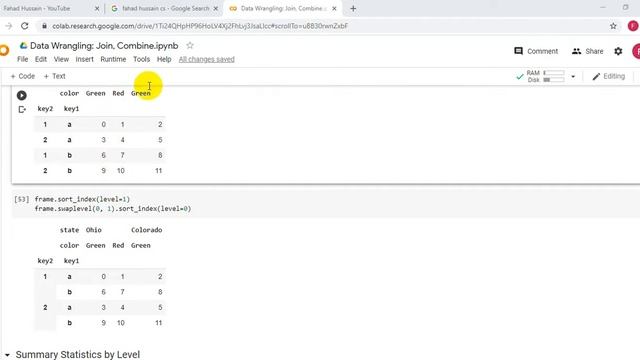Click the value 11 in lower table

(x=158, y=323)
